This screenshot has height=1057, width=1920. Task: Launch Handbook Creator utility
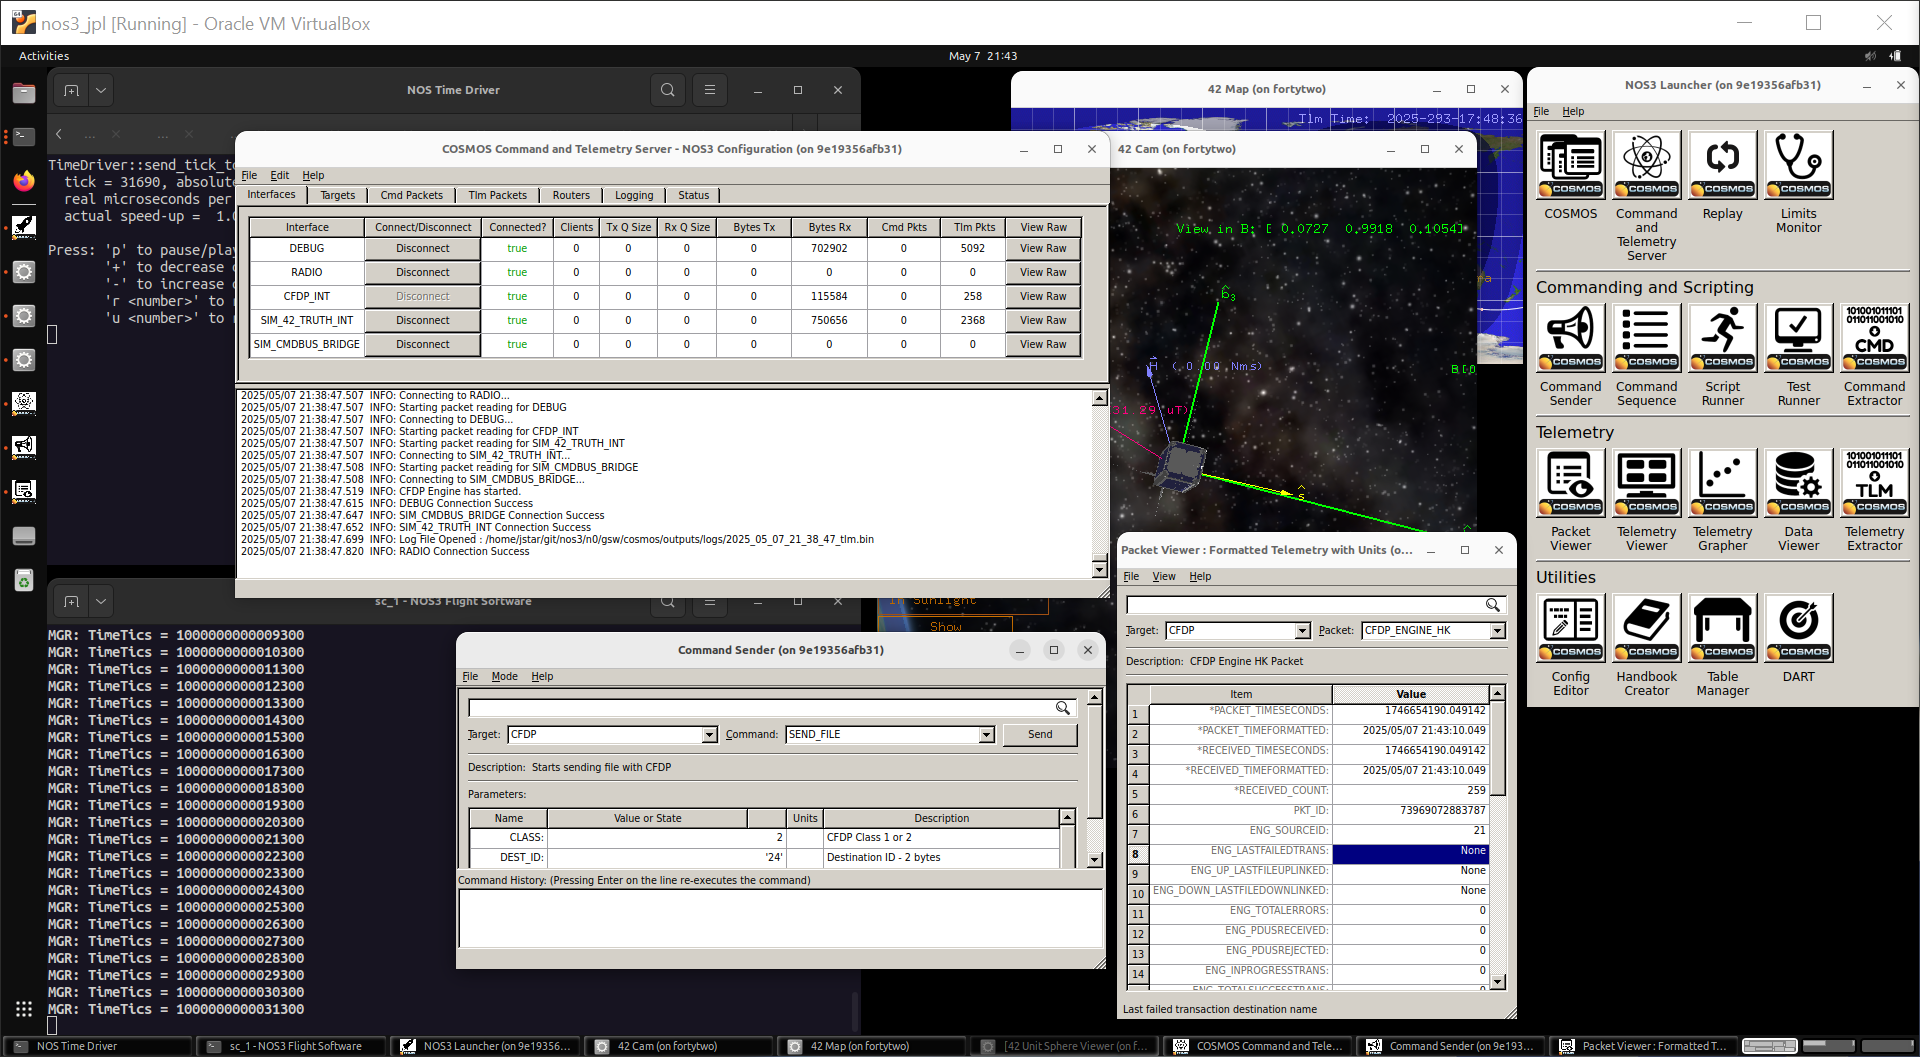(1646, 628)
